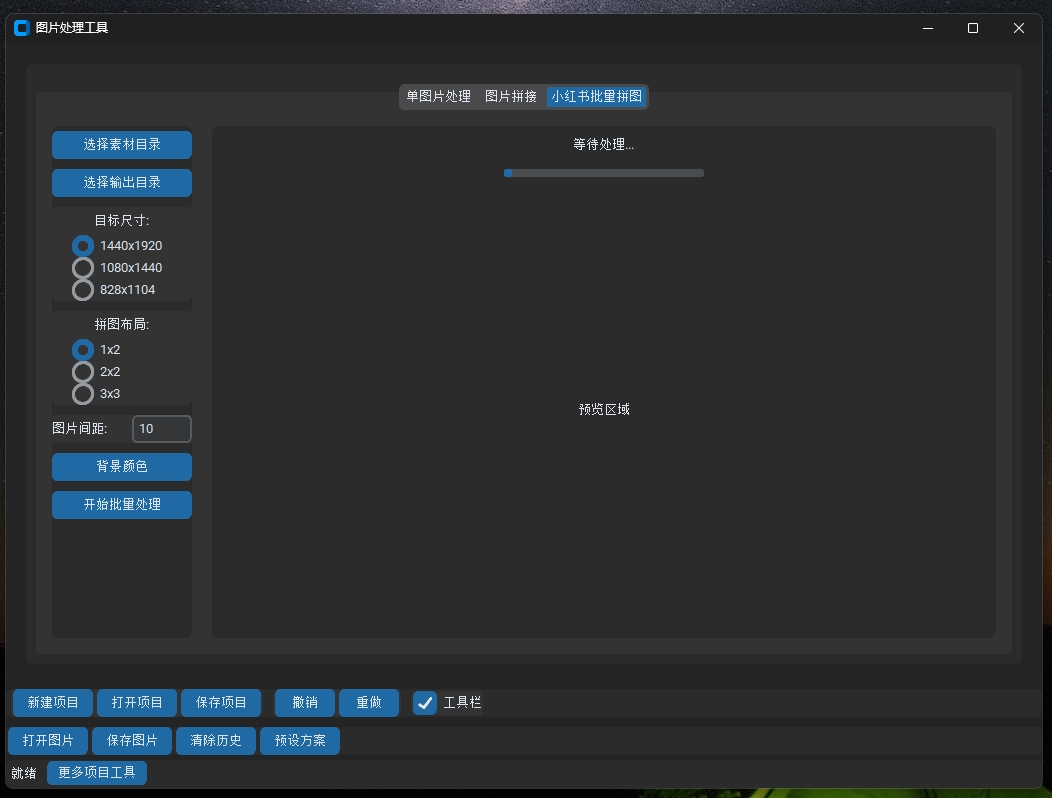This screenshot has width=1052, height=798.
Task: Click 清除历史 toolbar button
Action: (x=216, y=741)
